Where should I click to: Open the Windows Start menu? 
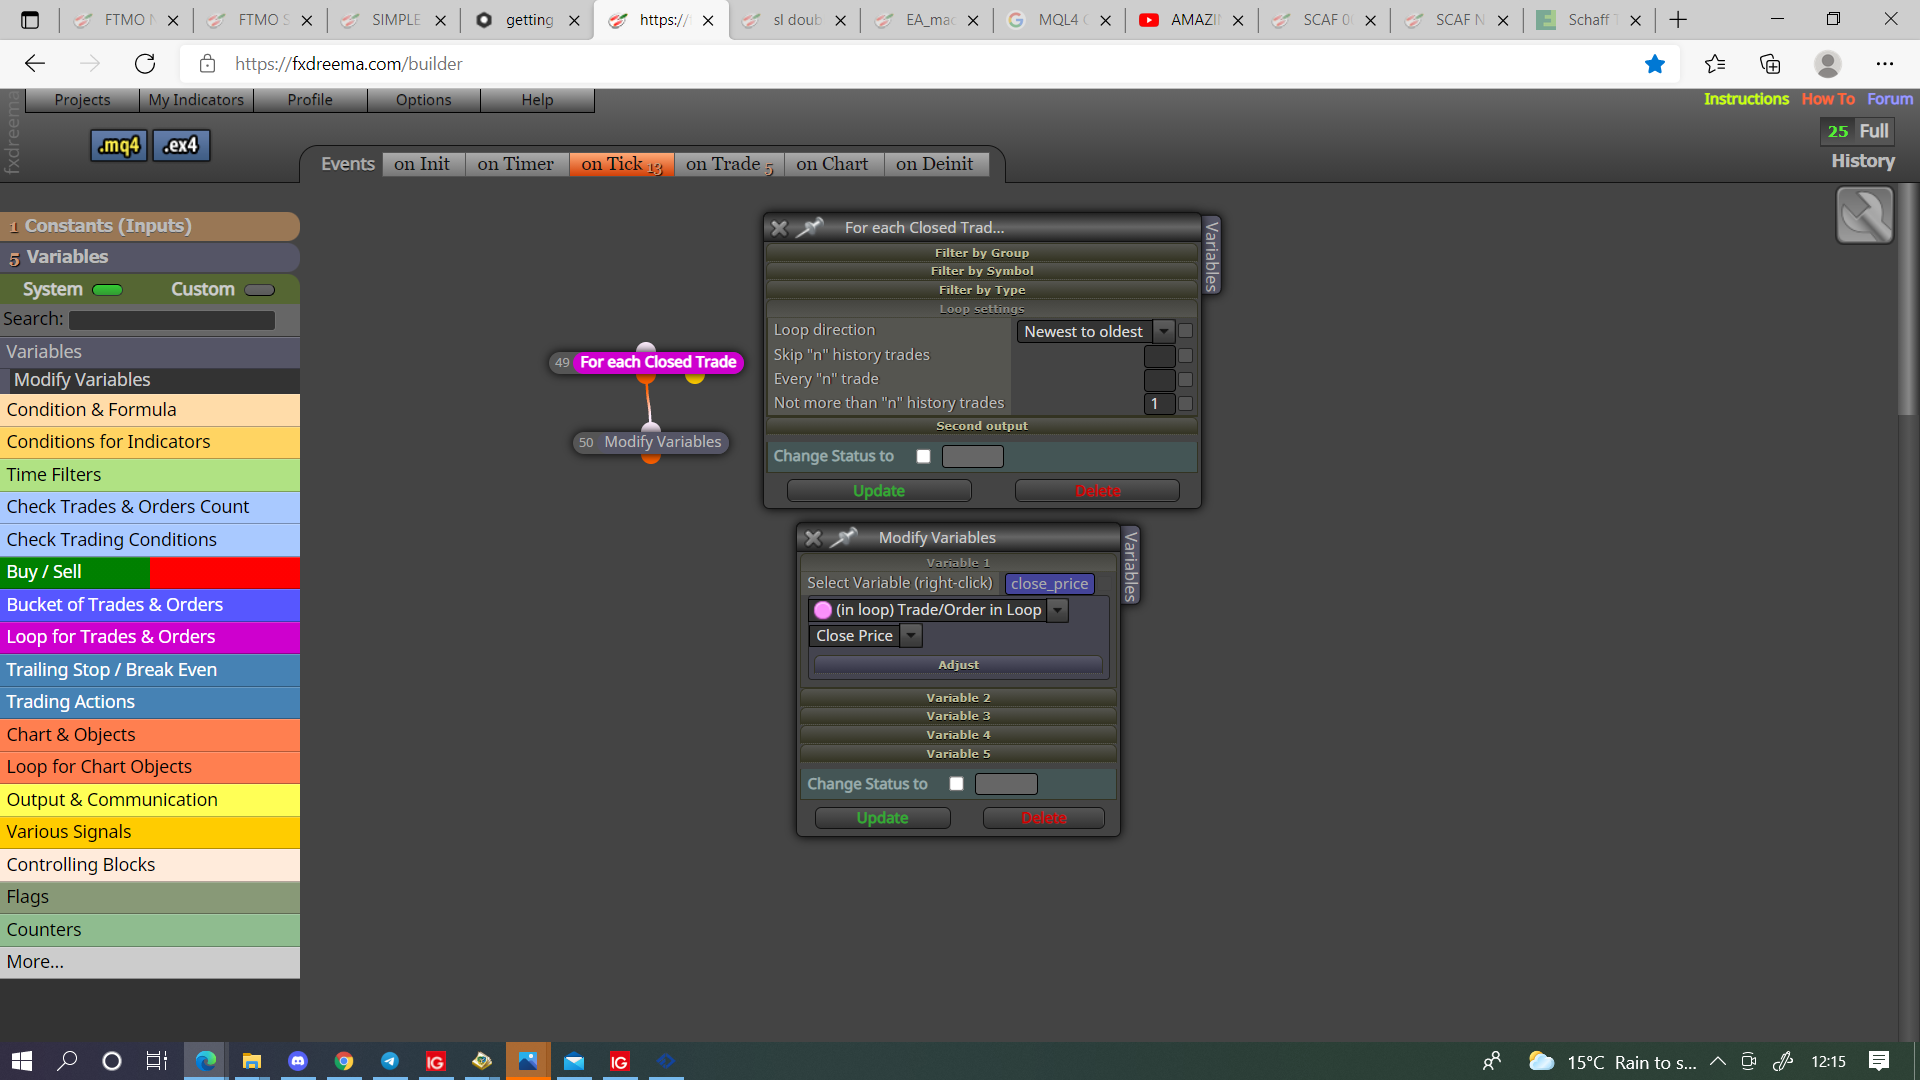22,1061
